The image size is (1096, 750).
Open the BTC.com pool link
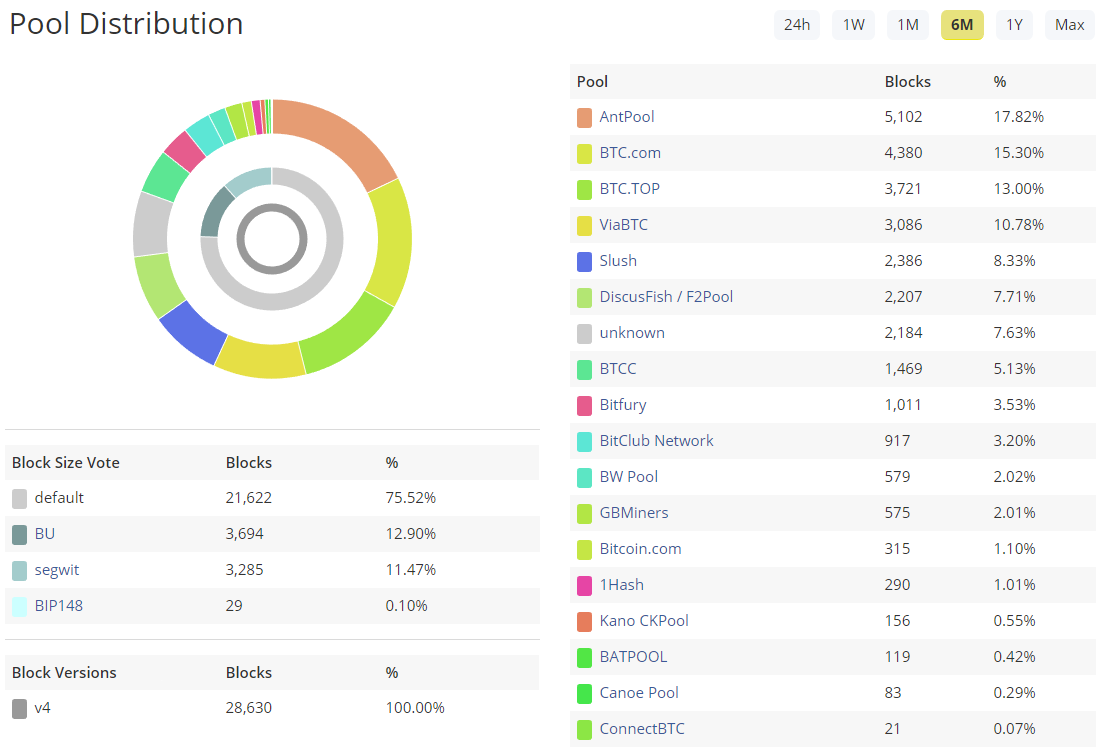pyautogui.click(x=630, y=153)
